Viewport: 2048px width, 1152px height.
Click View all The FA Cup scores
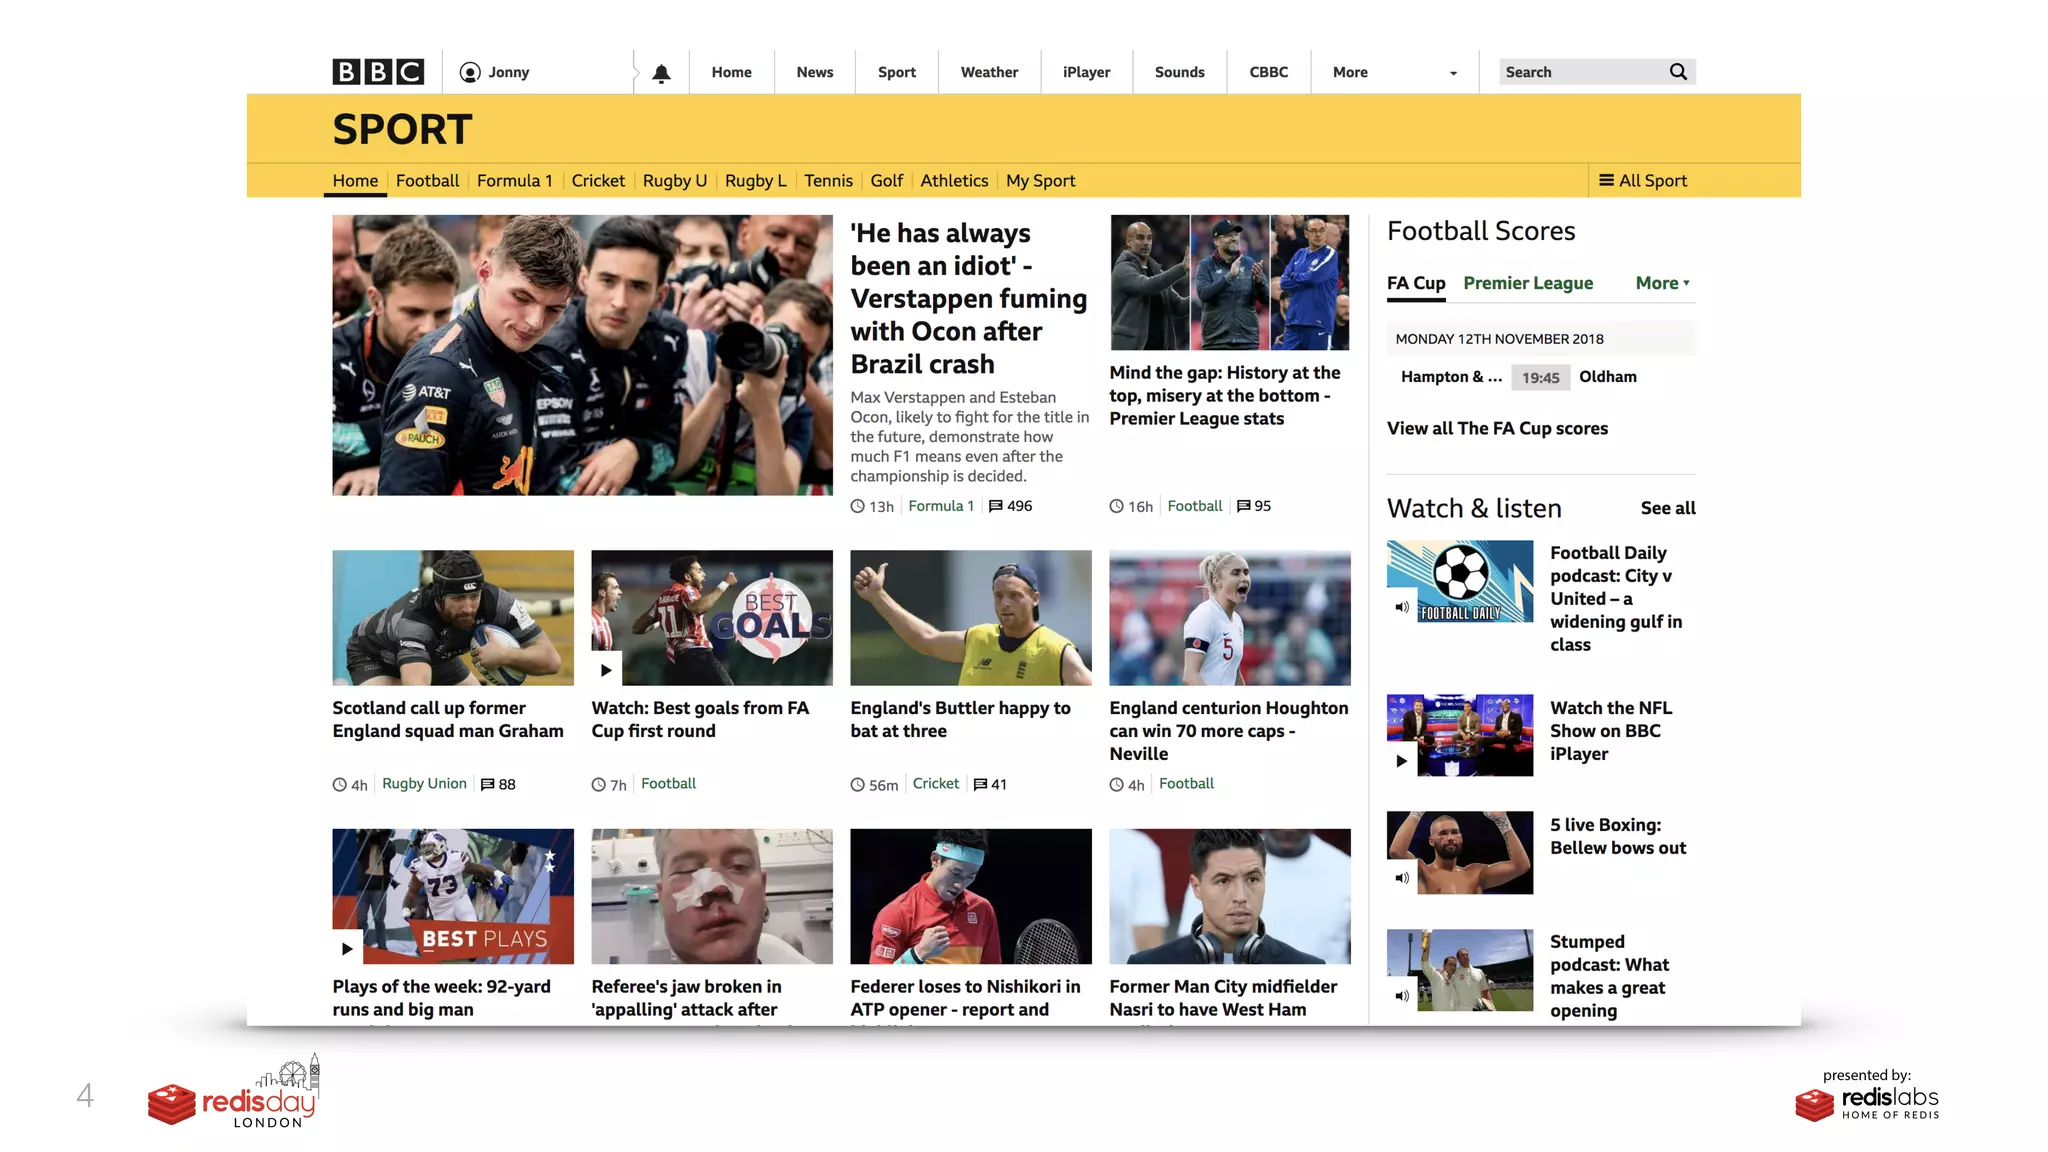(1497, 429)
